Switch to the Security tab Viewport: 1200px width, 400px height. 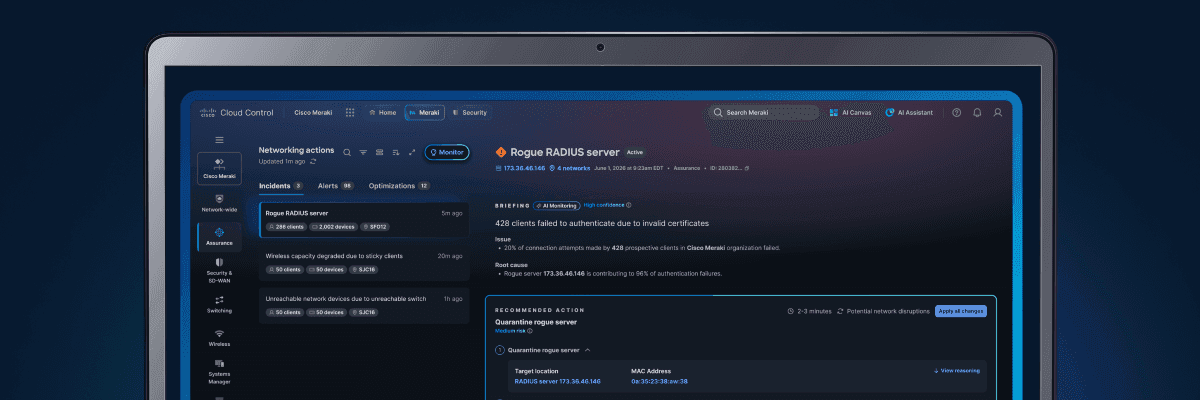click(x=470, y=113)
